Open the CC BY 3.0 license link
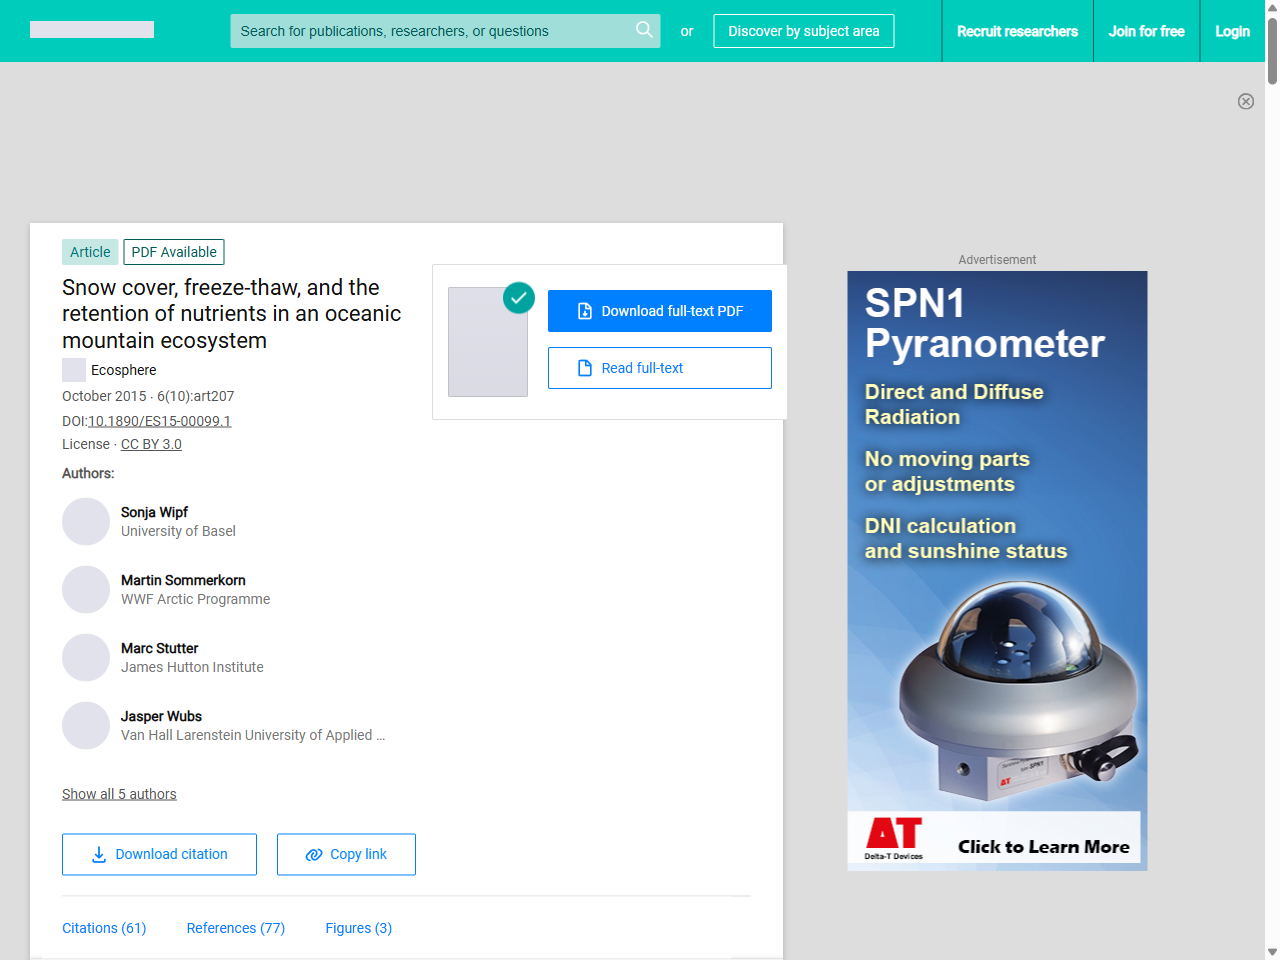This screenshot has height=960, width=1280. click(151, 444)
